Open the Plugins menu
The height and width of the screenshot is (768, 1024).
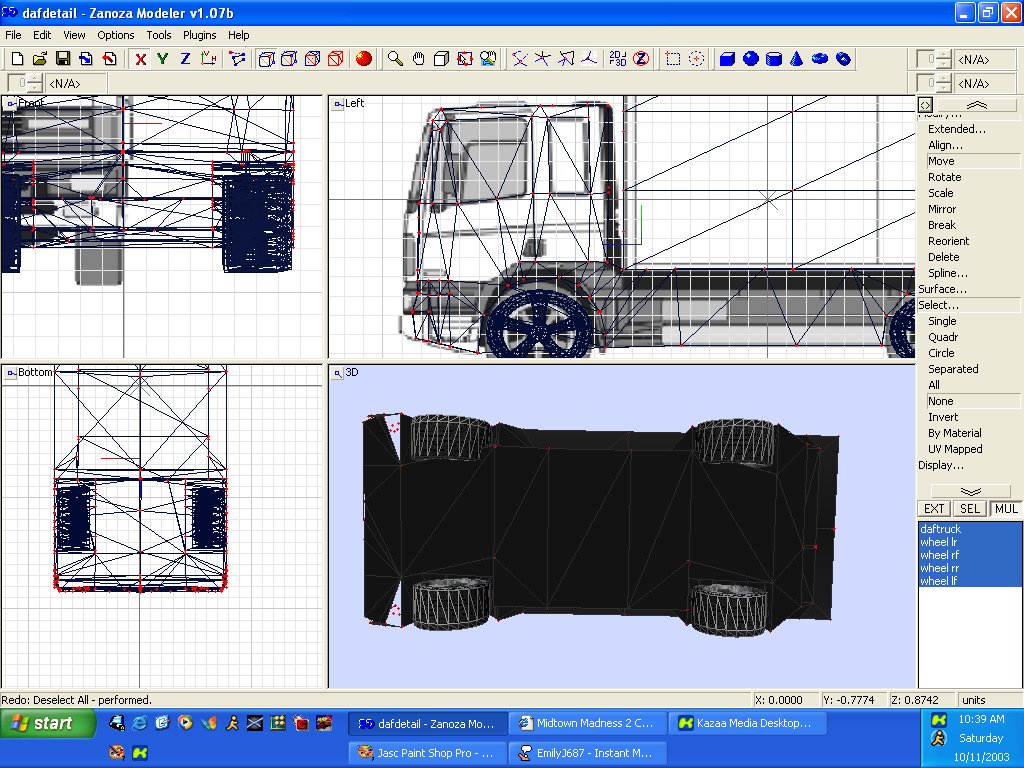[x=200, y=35]
